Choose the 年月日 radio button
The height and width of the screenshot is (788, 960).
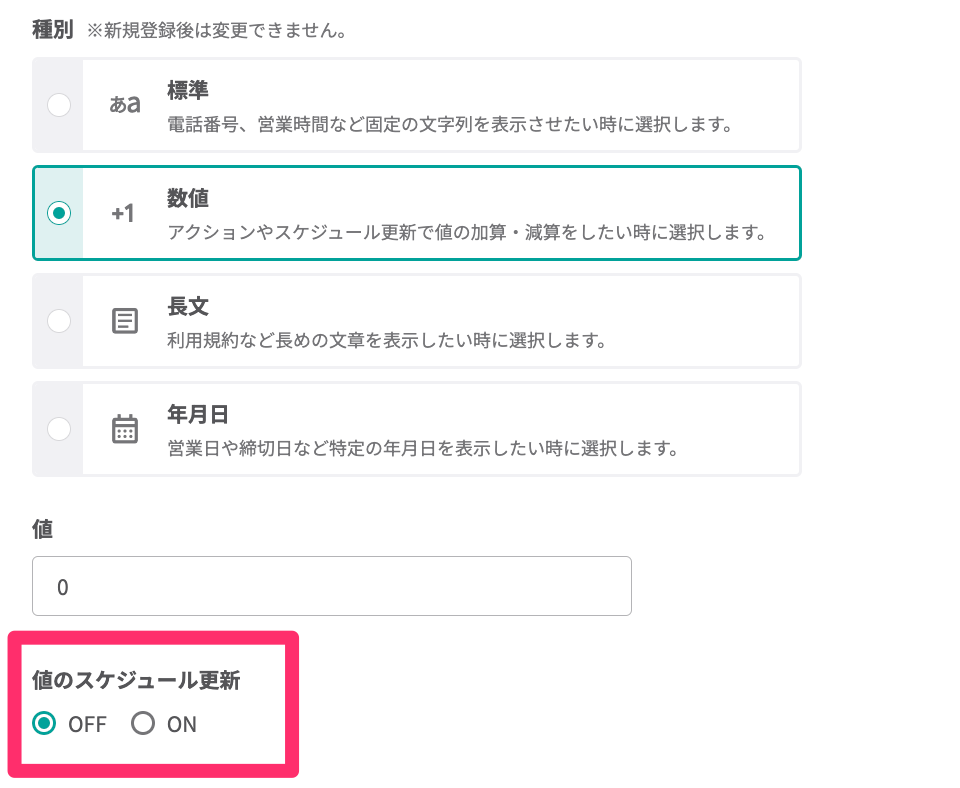point(59,429)
